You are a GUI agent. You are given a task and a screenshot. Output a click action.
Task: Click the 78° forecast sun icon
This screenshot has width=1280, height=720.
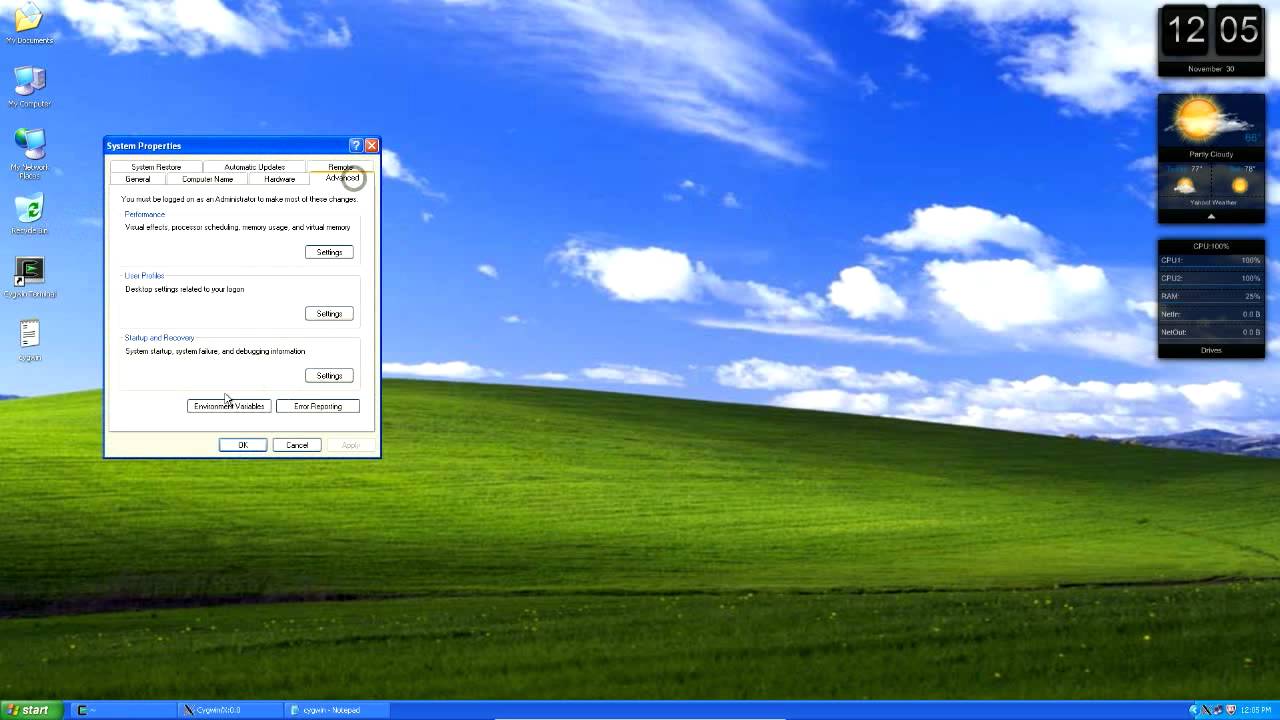click(x=1240, y=185)
